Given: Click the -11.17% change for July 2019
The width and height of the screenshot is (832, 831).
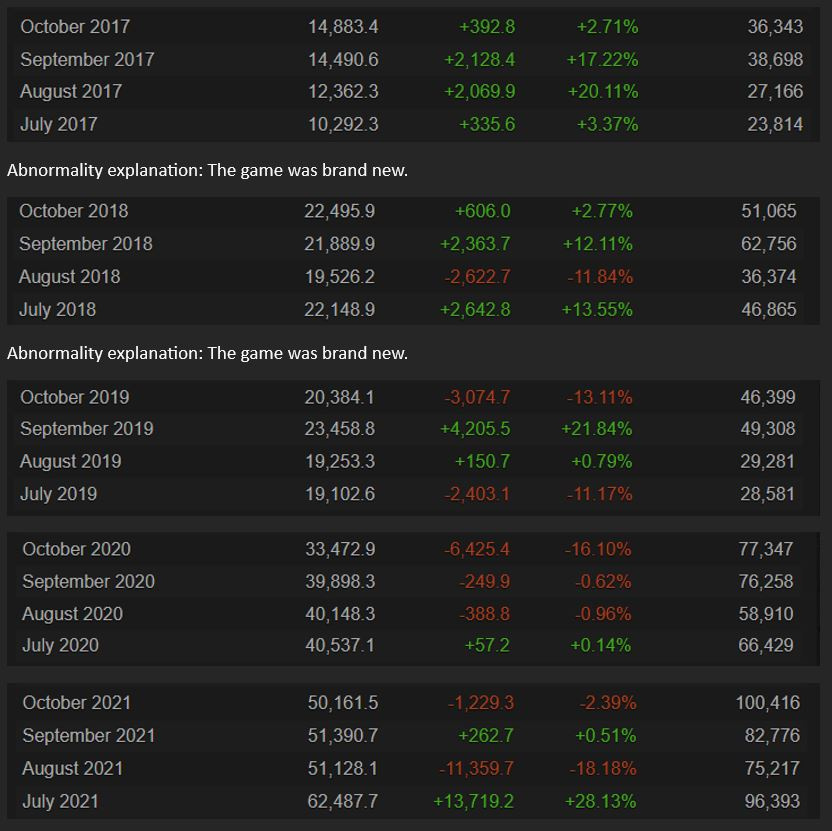Looking at the screenshot, I should pos(600,494).
